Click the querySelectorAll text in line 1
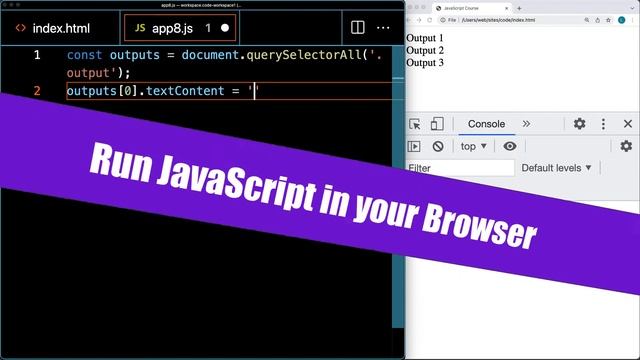Image resolution: width=640 pixels, height=360 pixels. pos(304,55)
